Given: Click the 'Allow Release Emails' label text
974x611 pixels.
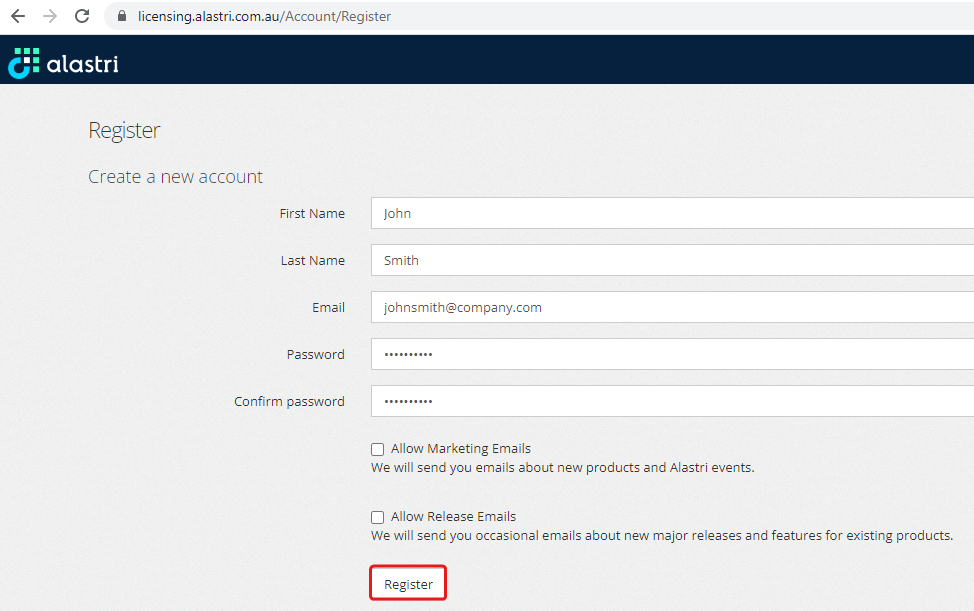Looking at the screenshot, I should 453,517.
